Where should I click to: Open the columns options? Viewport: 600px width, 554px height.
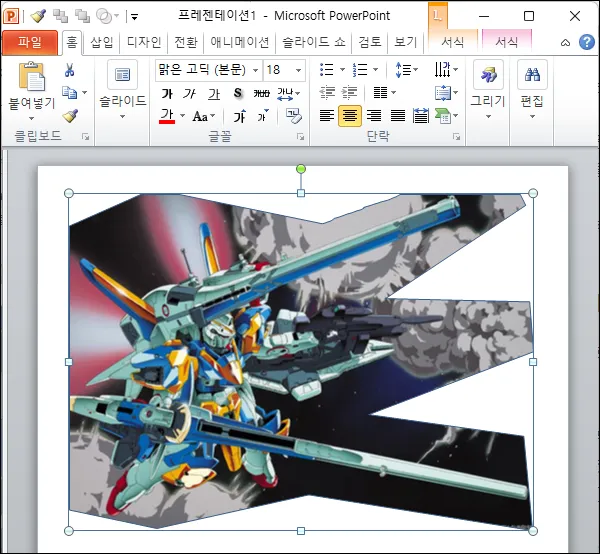385,92
